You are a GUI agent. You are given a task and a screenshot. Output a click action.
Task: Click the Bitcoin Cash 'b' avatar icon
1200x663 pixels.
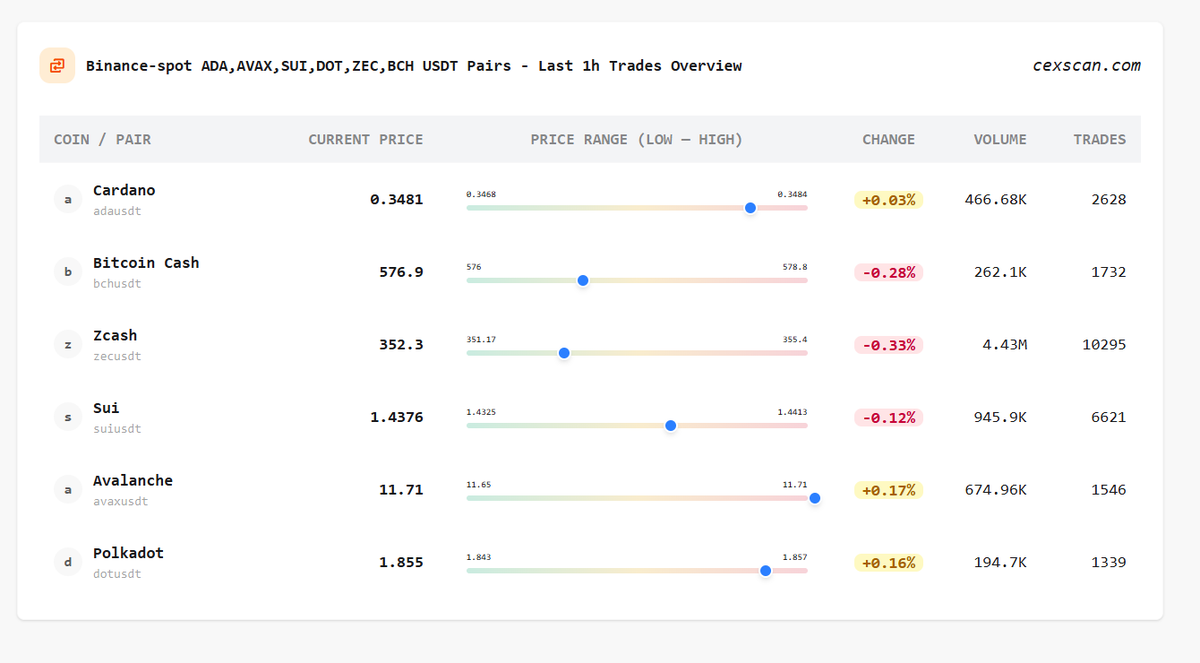(x=68, y=272)
